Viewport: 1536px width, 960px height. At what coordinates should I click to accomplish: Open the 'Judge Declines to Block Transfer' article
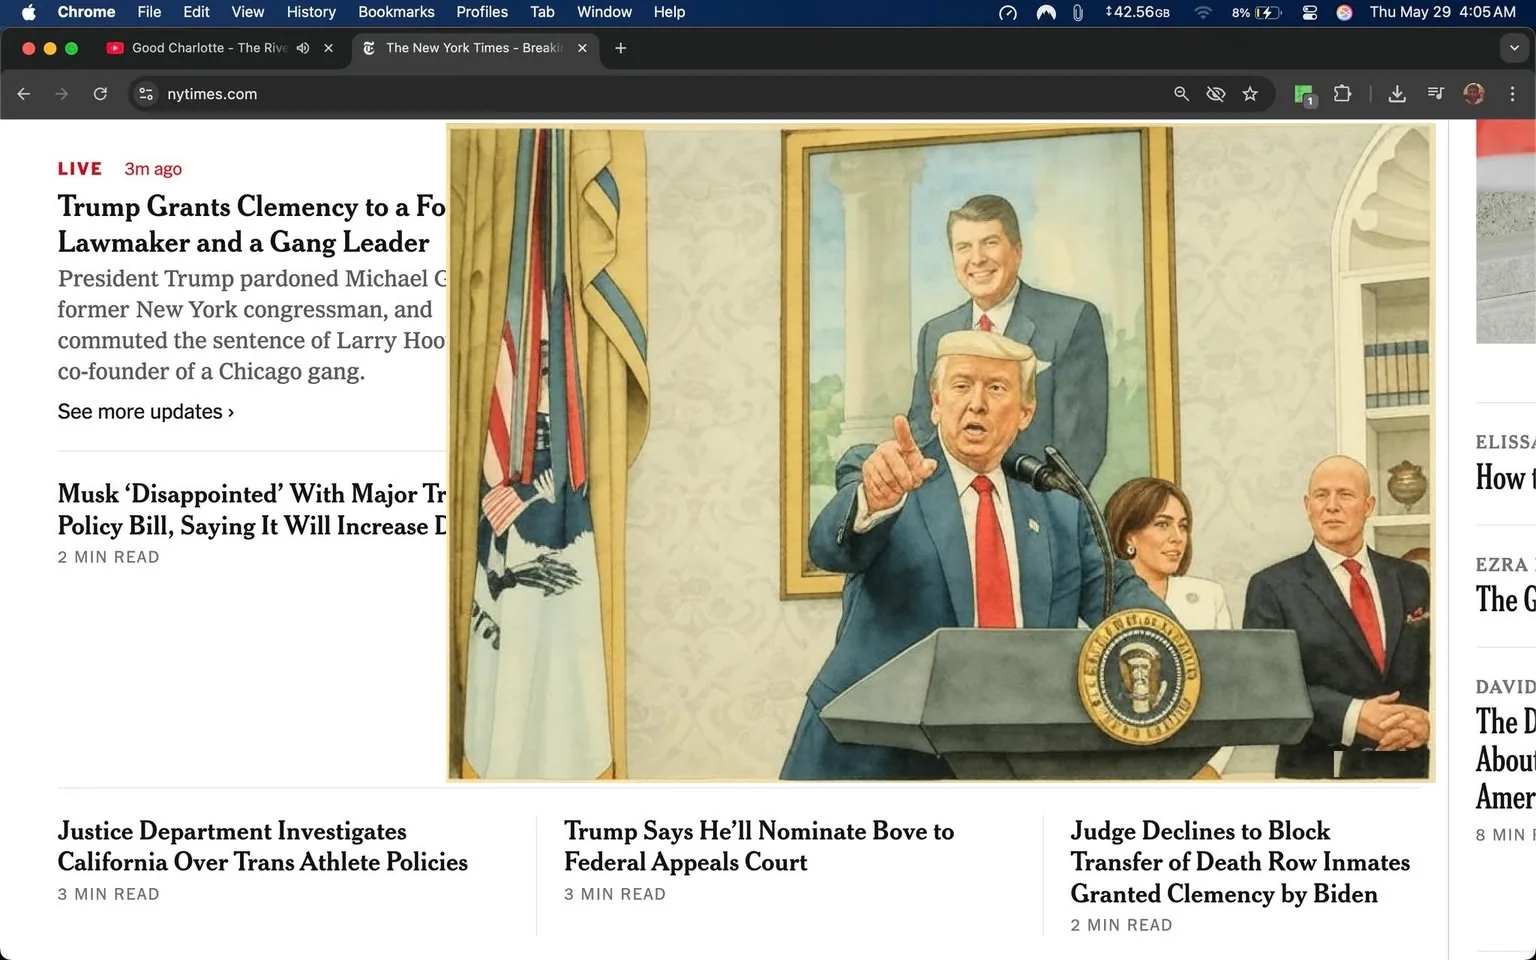coord(1240,861)
